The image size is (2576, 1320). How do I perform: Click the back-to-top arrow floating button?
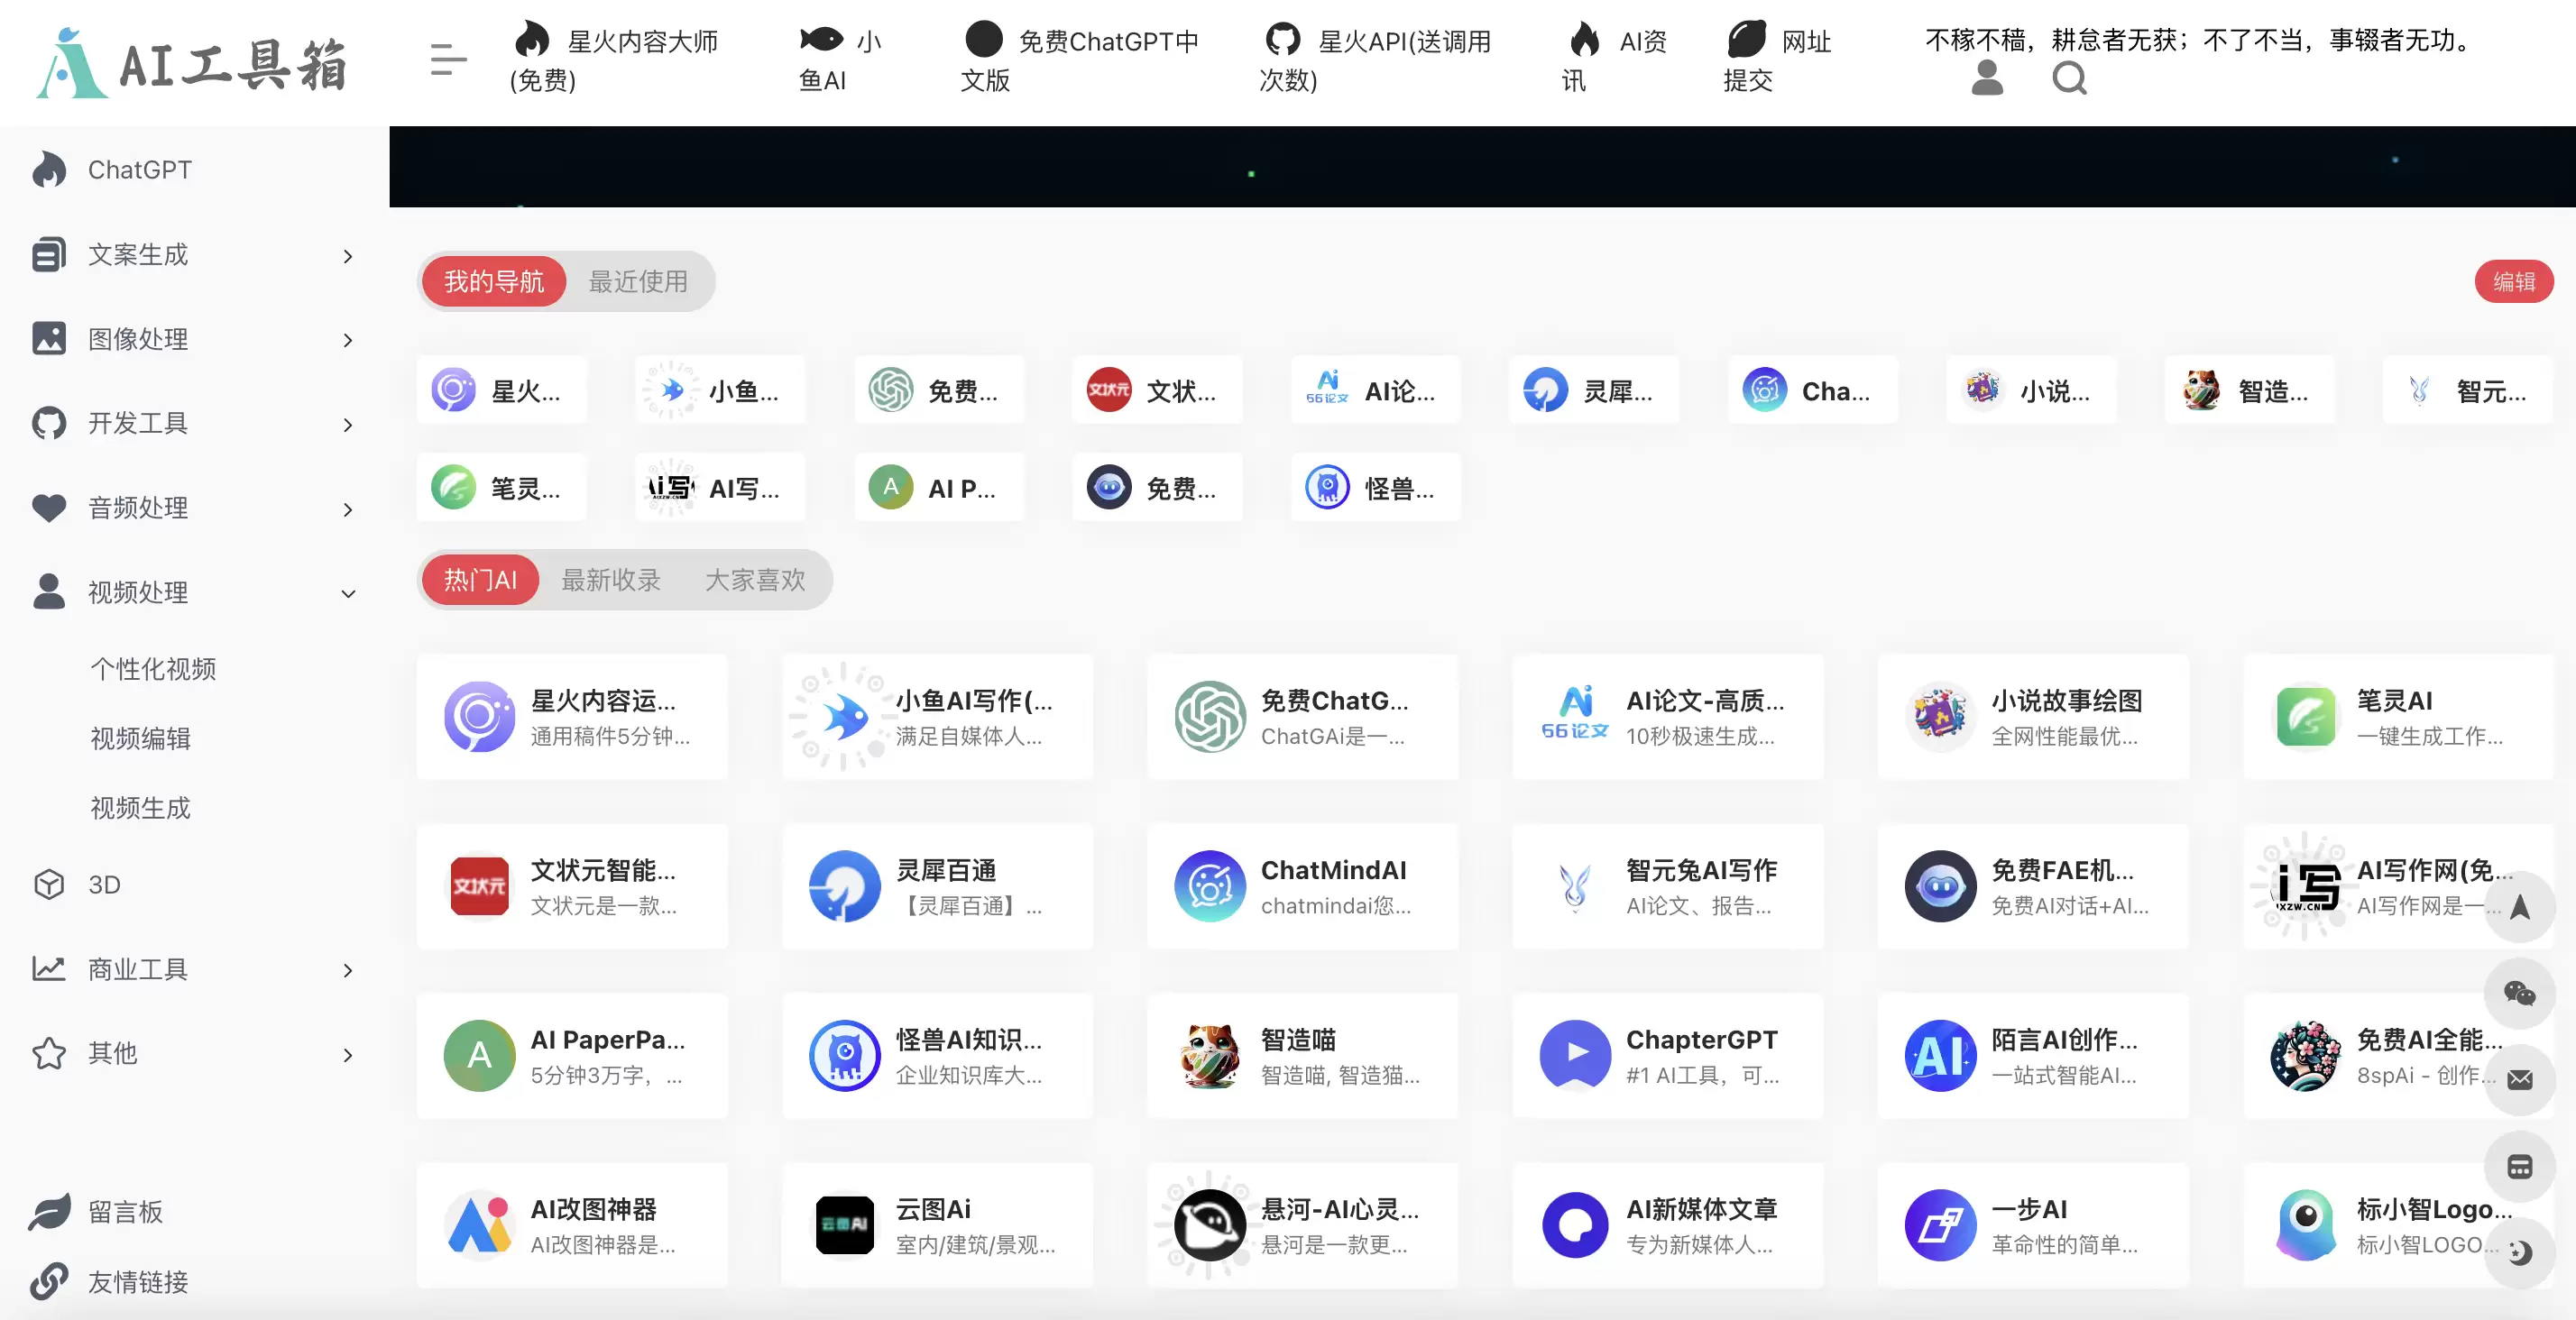tap(2519, 907)
